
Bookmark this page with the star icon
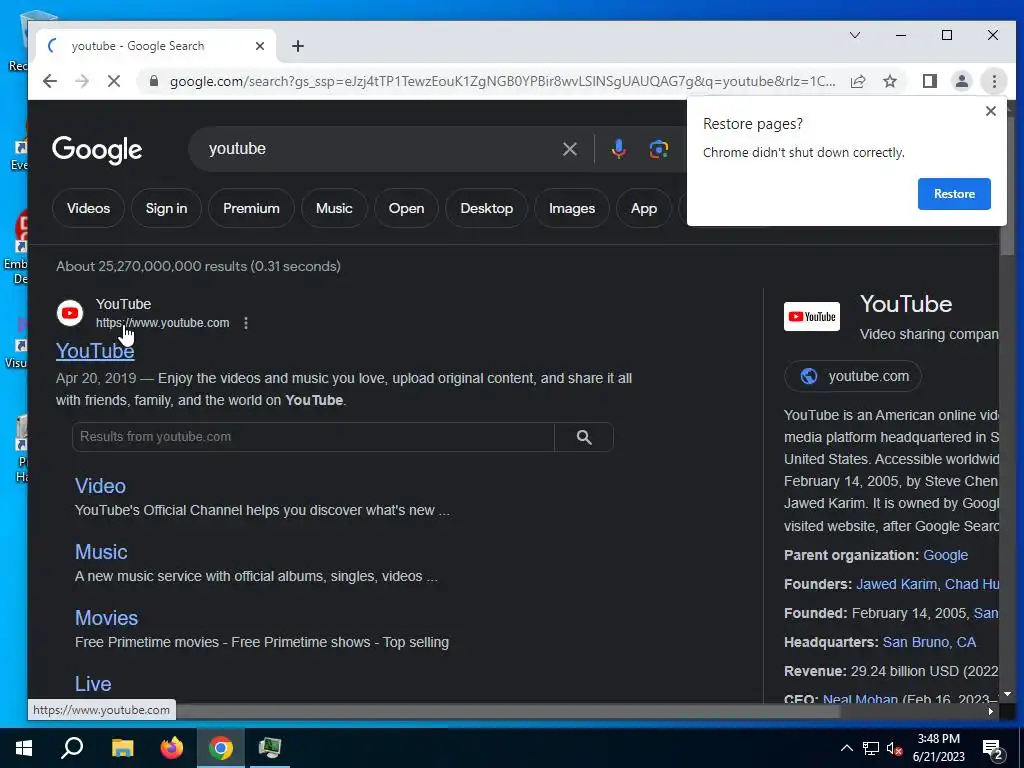tap(889, 81)
